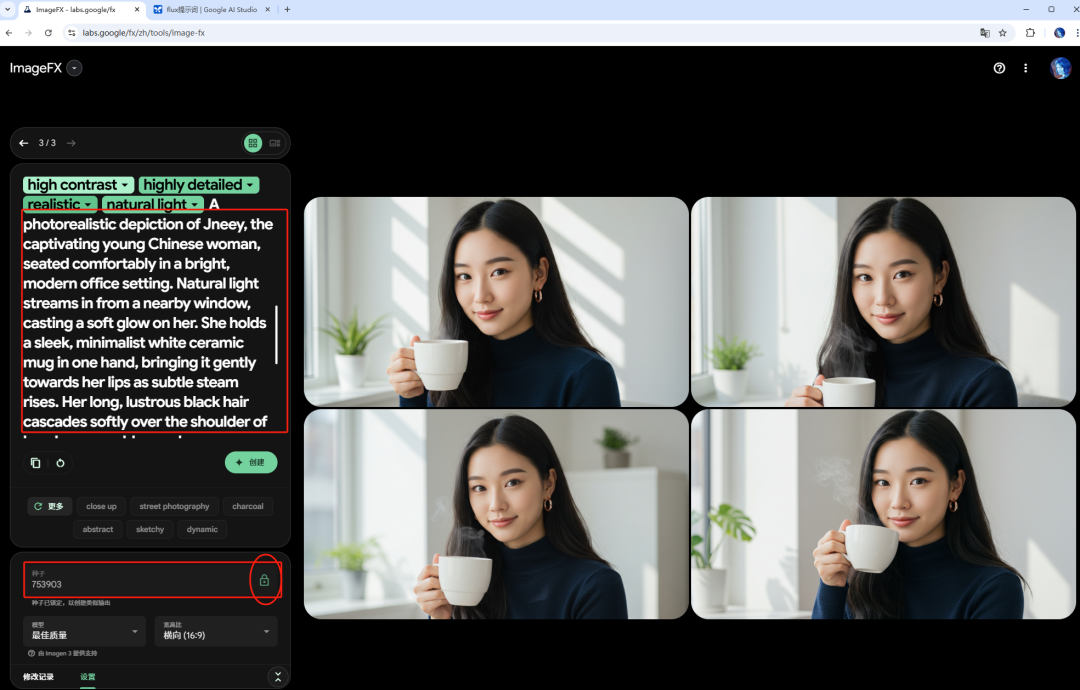Open the tab search dropdown arrow
The image size is (1080, 690).
coord(8,10)
